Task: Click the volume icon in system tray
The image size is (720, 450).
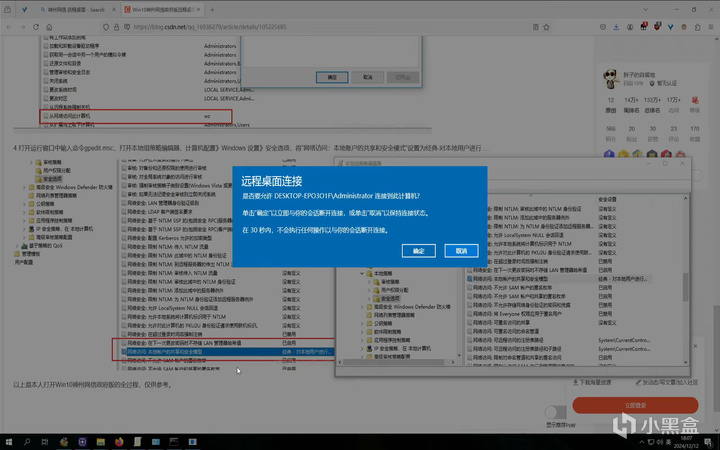Action: 660,442
